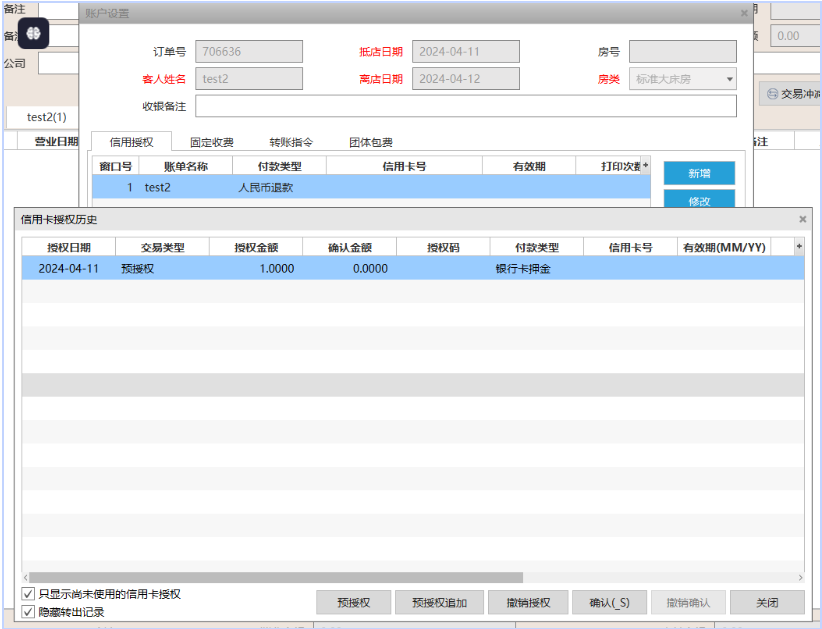Select the 团体包费 tab

pos(371,143)
